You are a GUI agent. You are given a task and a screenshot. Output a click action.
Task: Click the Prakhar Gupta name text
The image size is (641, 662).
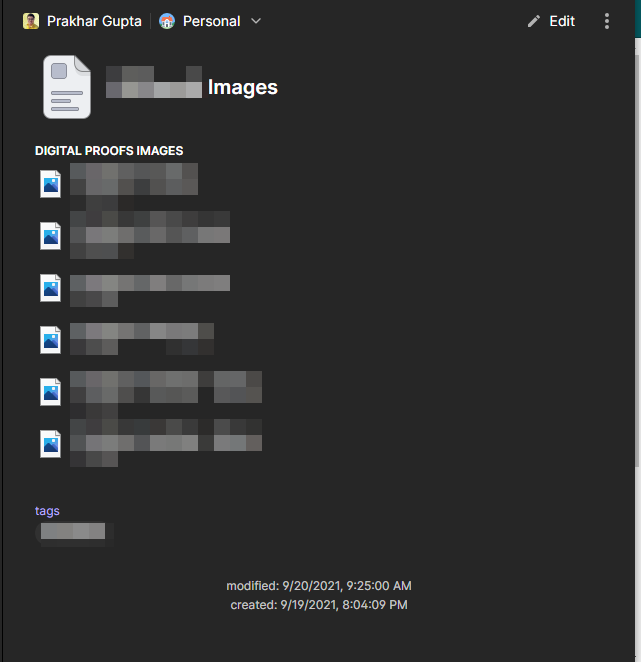pos(94,21)
